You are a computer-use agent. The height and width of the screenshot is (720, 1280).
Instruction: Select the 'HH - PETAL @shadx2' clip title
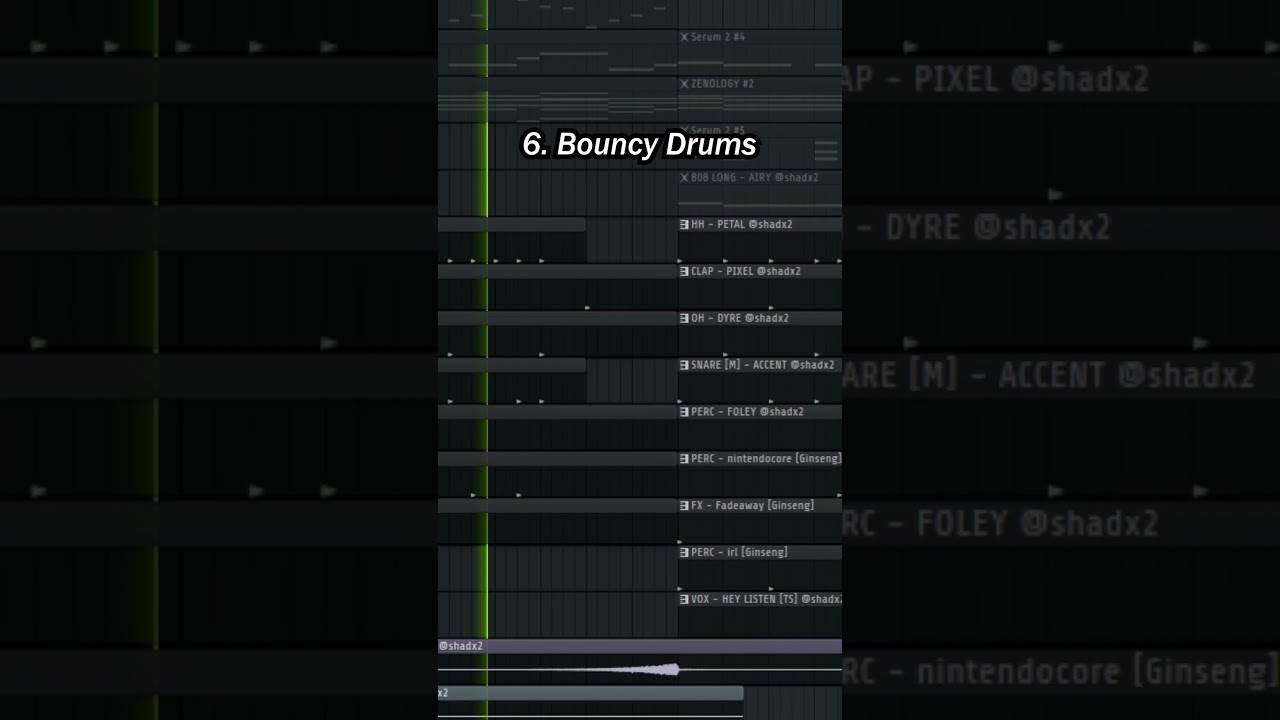(742, 225)
